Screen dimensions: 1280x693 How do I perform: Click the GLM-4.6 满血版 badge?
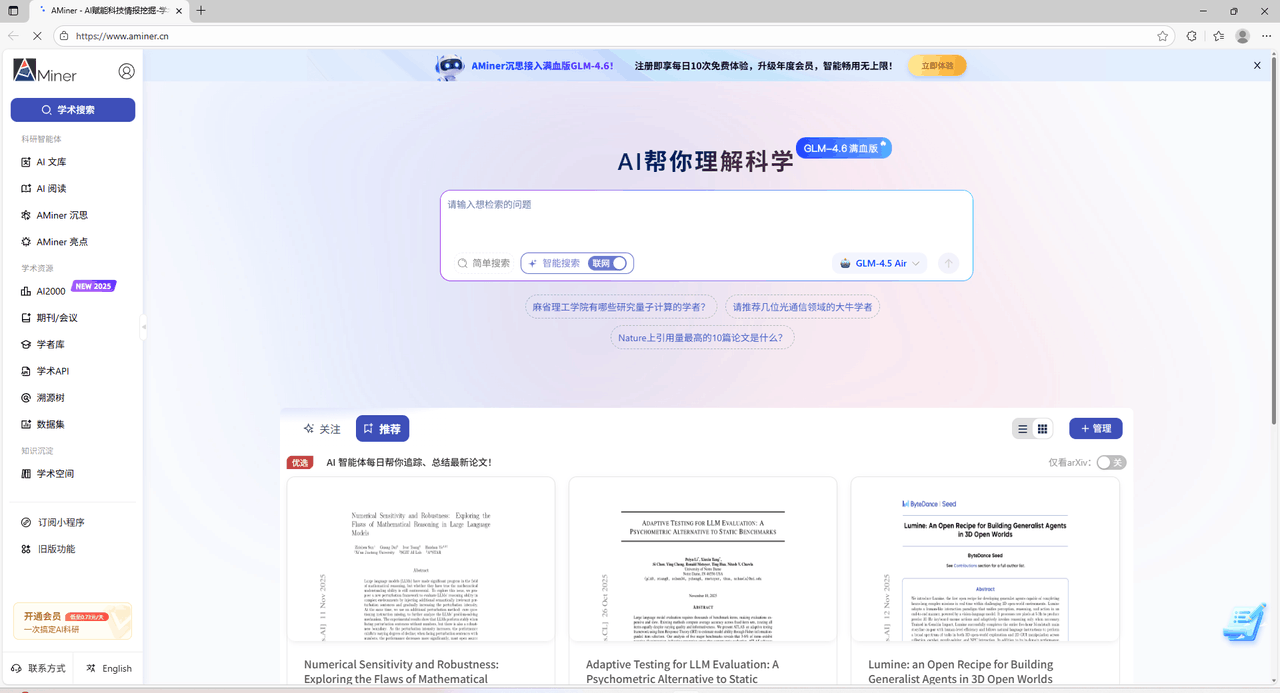(x=843, y=148)
